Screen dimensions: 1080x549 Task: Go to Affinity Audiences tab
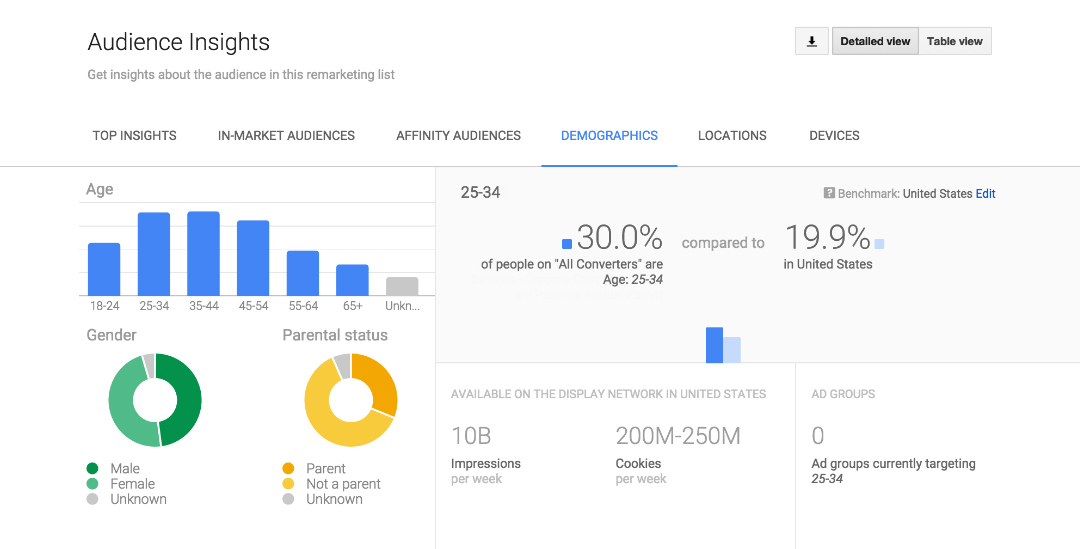(458, 136)
